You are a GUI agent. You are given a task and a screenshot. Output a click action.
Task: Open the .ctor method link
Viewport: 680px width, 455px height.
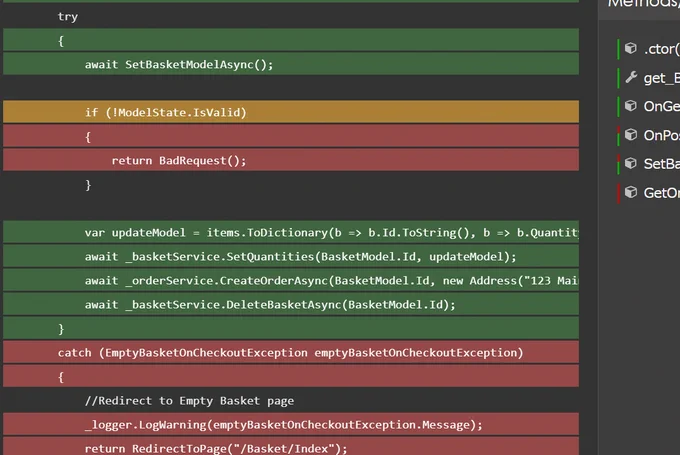click(662, 49)
